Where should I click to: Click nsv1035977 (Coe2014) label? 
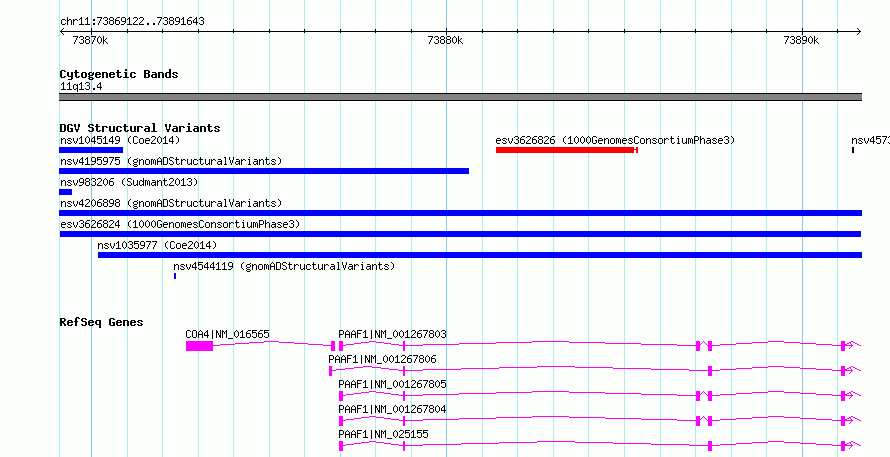point(157,245)
